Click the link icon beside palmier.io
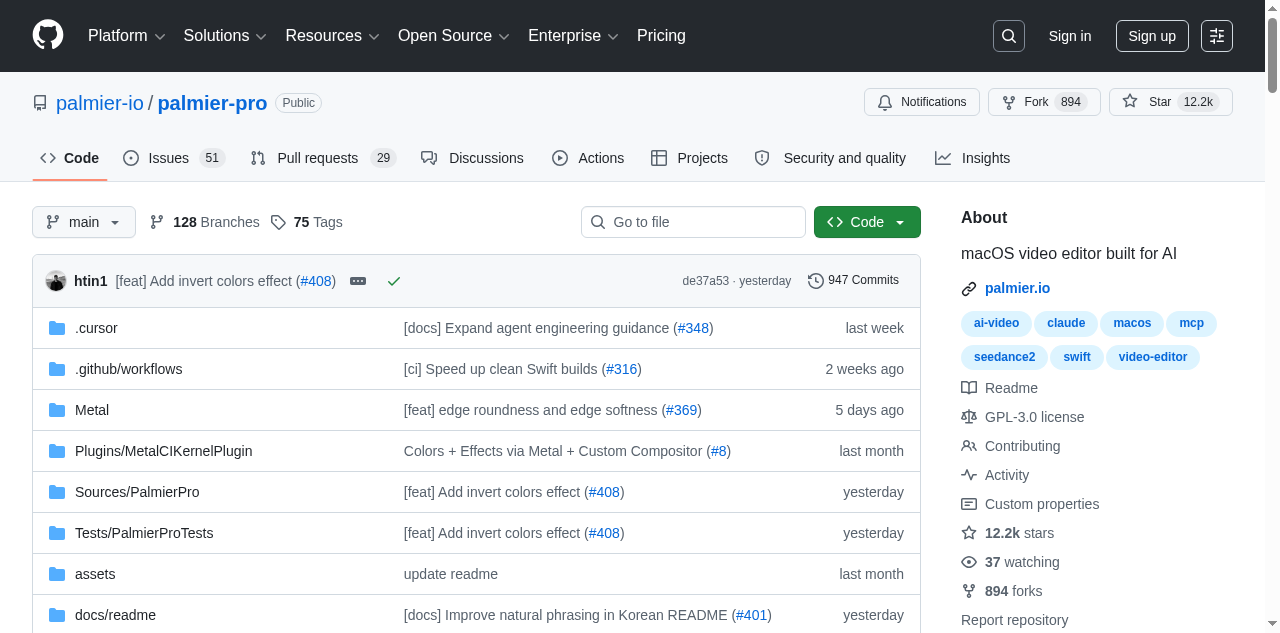The width and height of the screenshot is (1280, 633). pos(969,289)
